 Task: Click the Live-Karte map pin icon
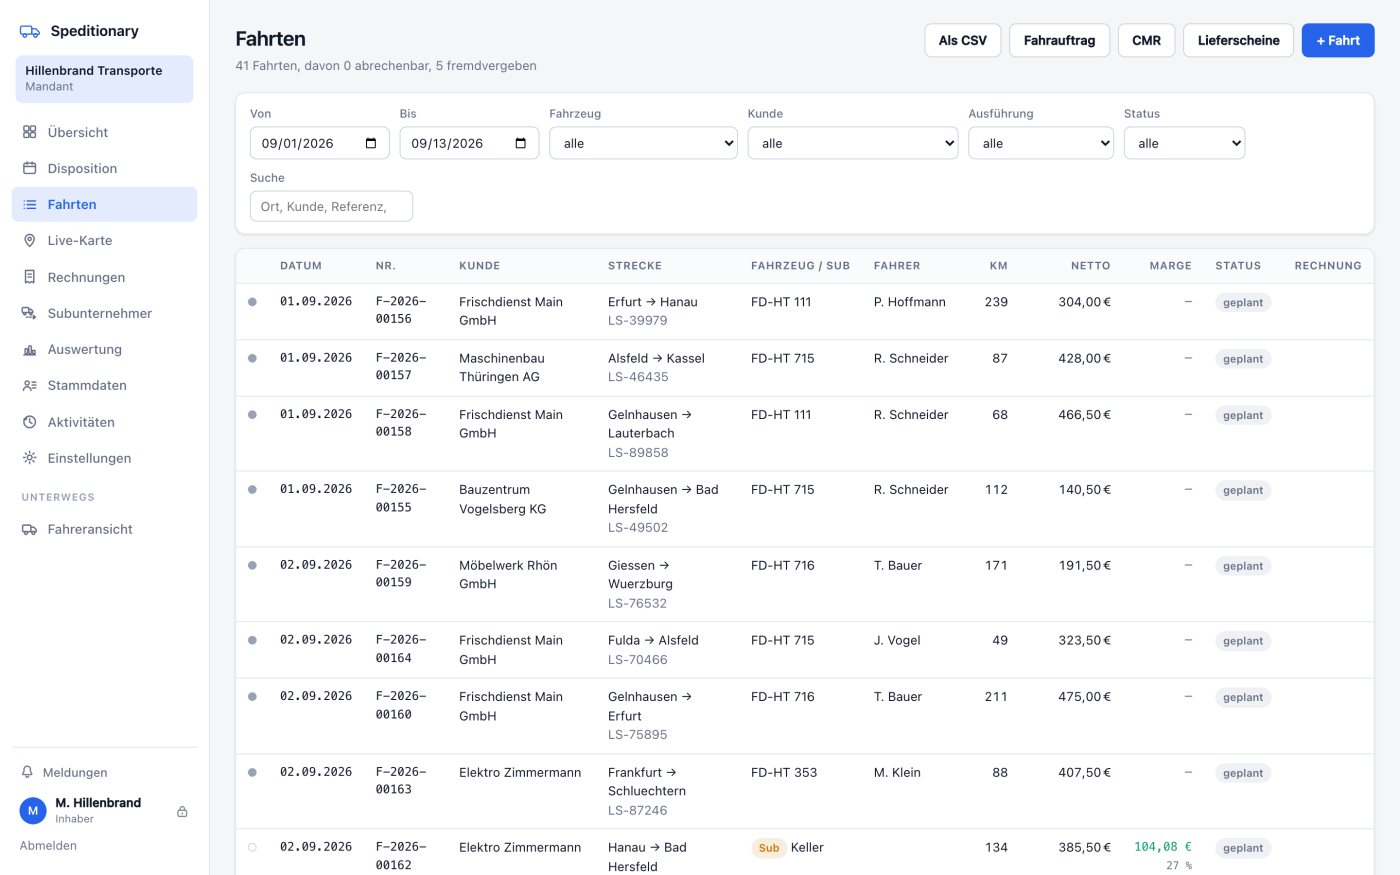point(30,240)
